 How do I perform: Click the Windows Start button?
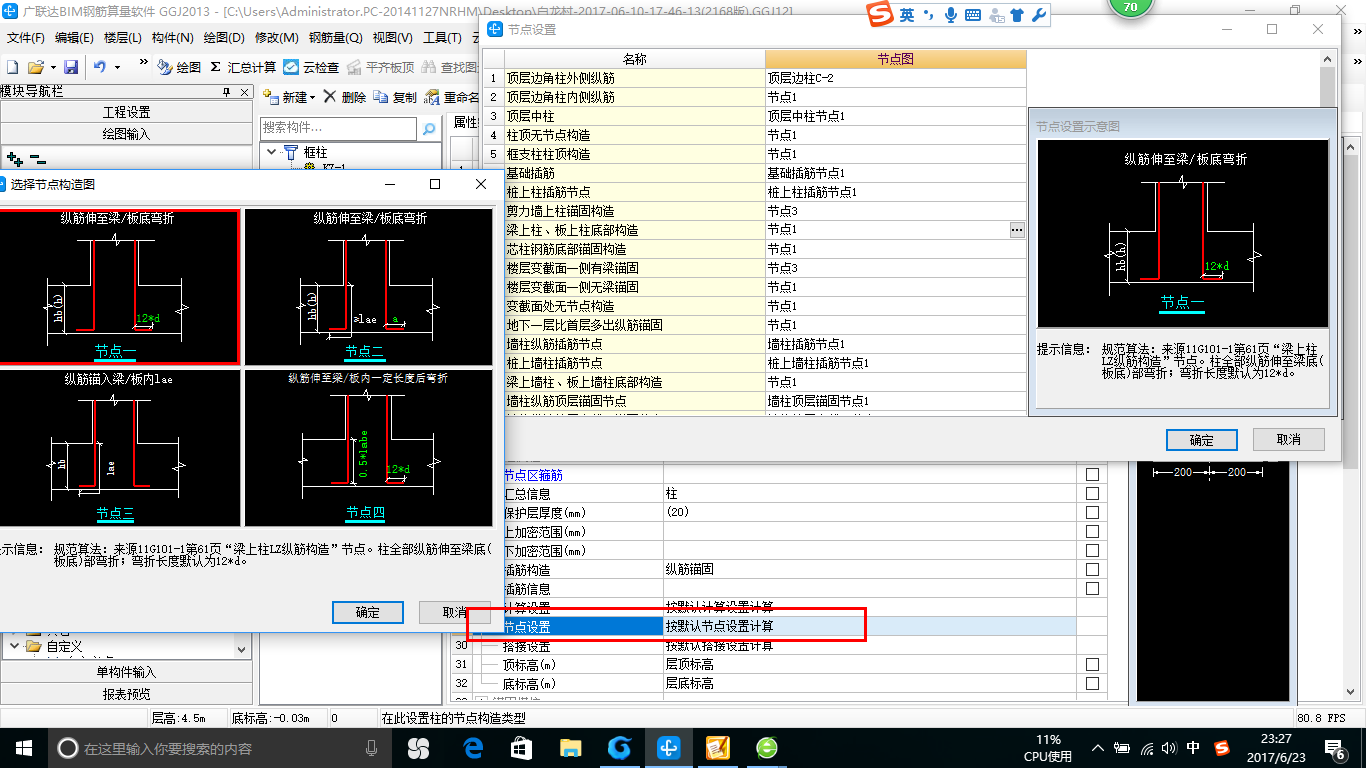(x=23, y=748)
